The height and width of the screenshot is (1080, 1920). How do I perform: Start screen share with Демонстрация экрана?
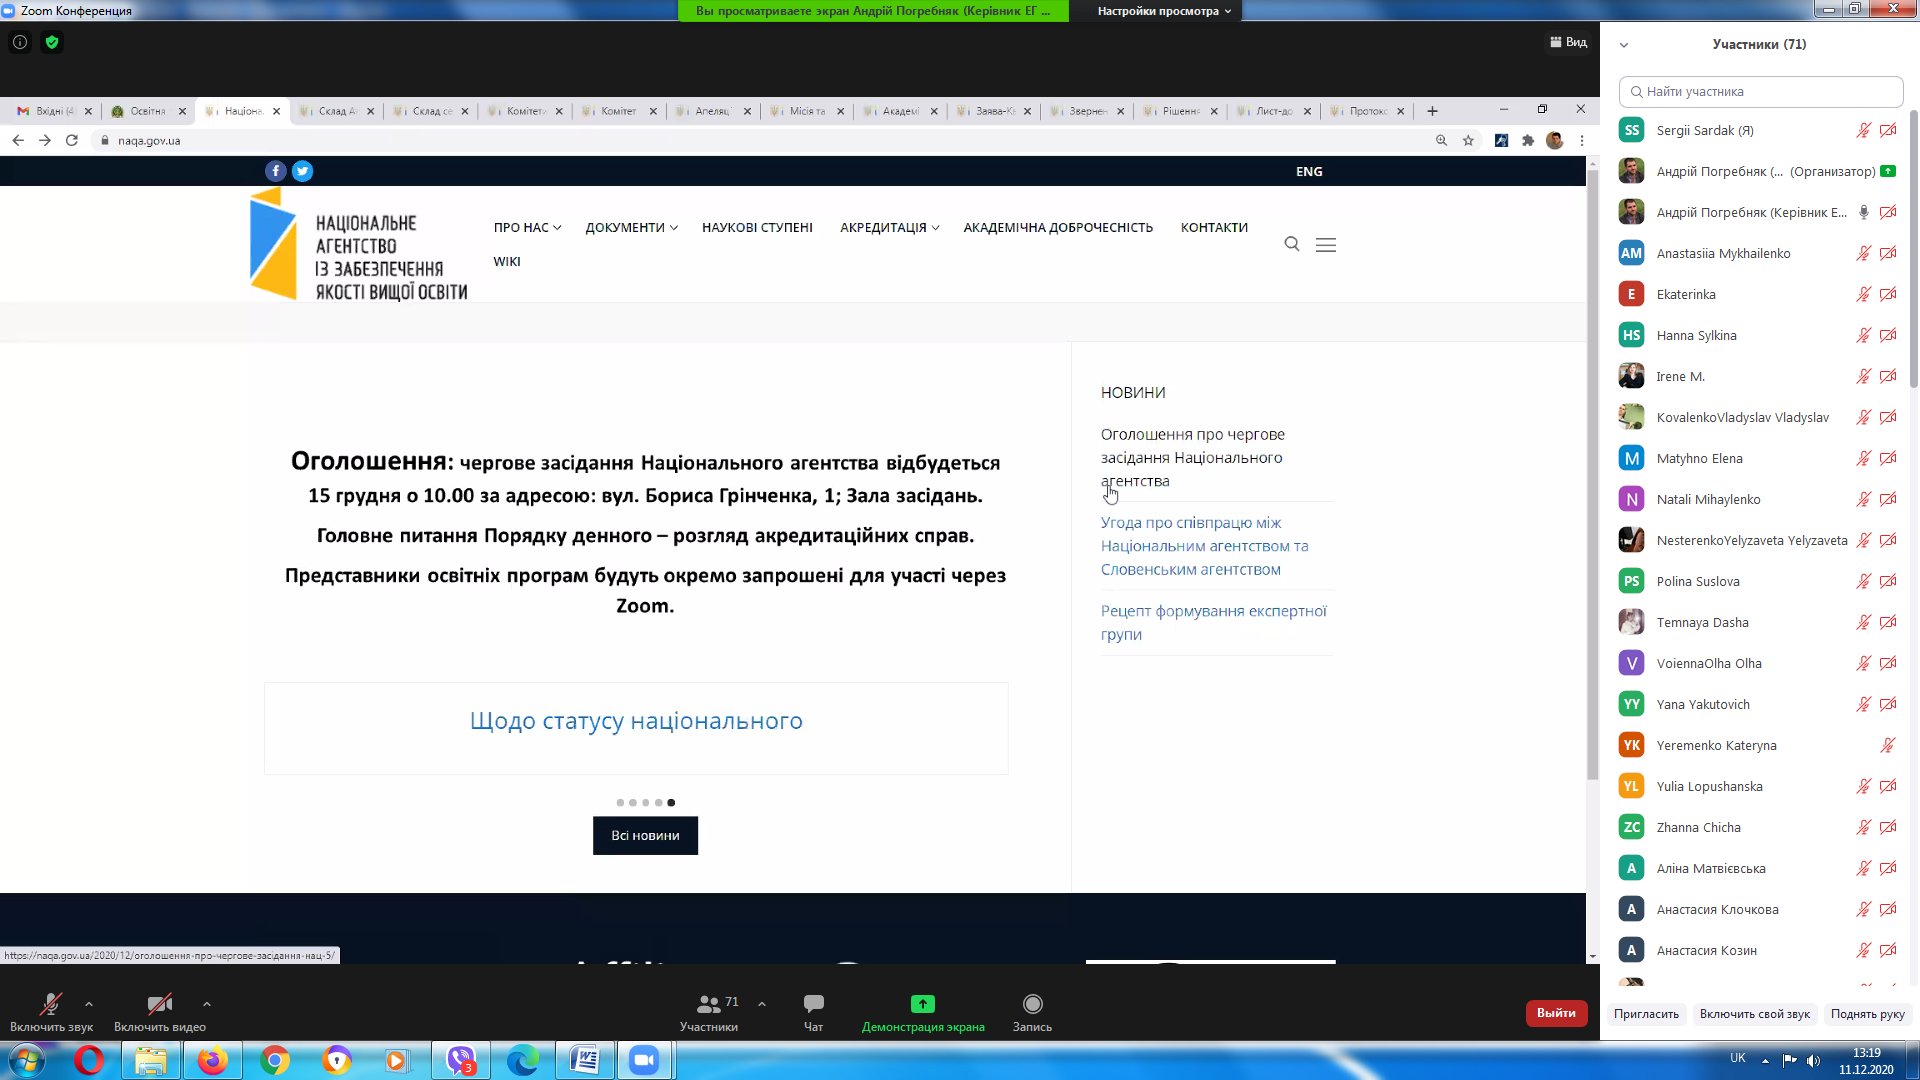pyautogui.click(x=923, y=1012)
